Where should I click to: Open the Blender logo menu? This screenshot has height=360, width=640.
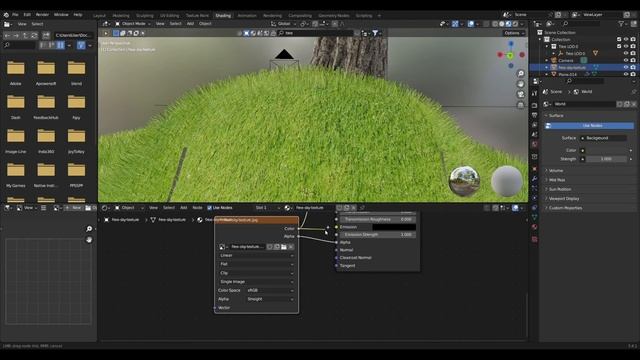6,15
